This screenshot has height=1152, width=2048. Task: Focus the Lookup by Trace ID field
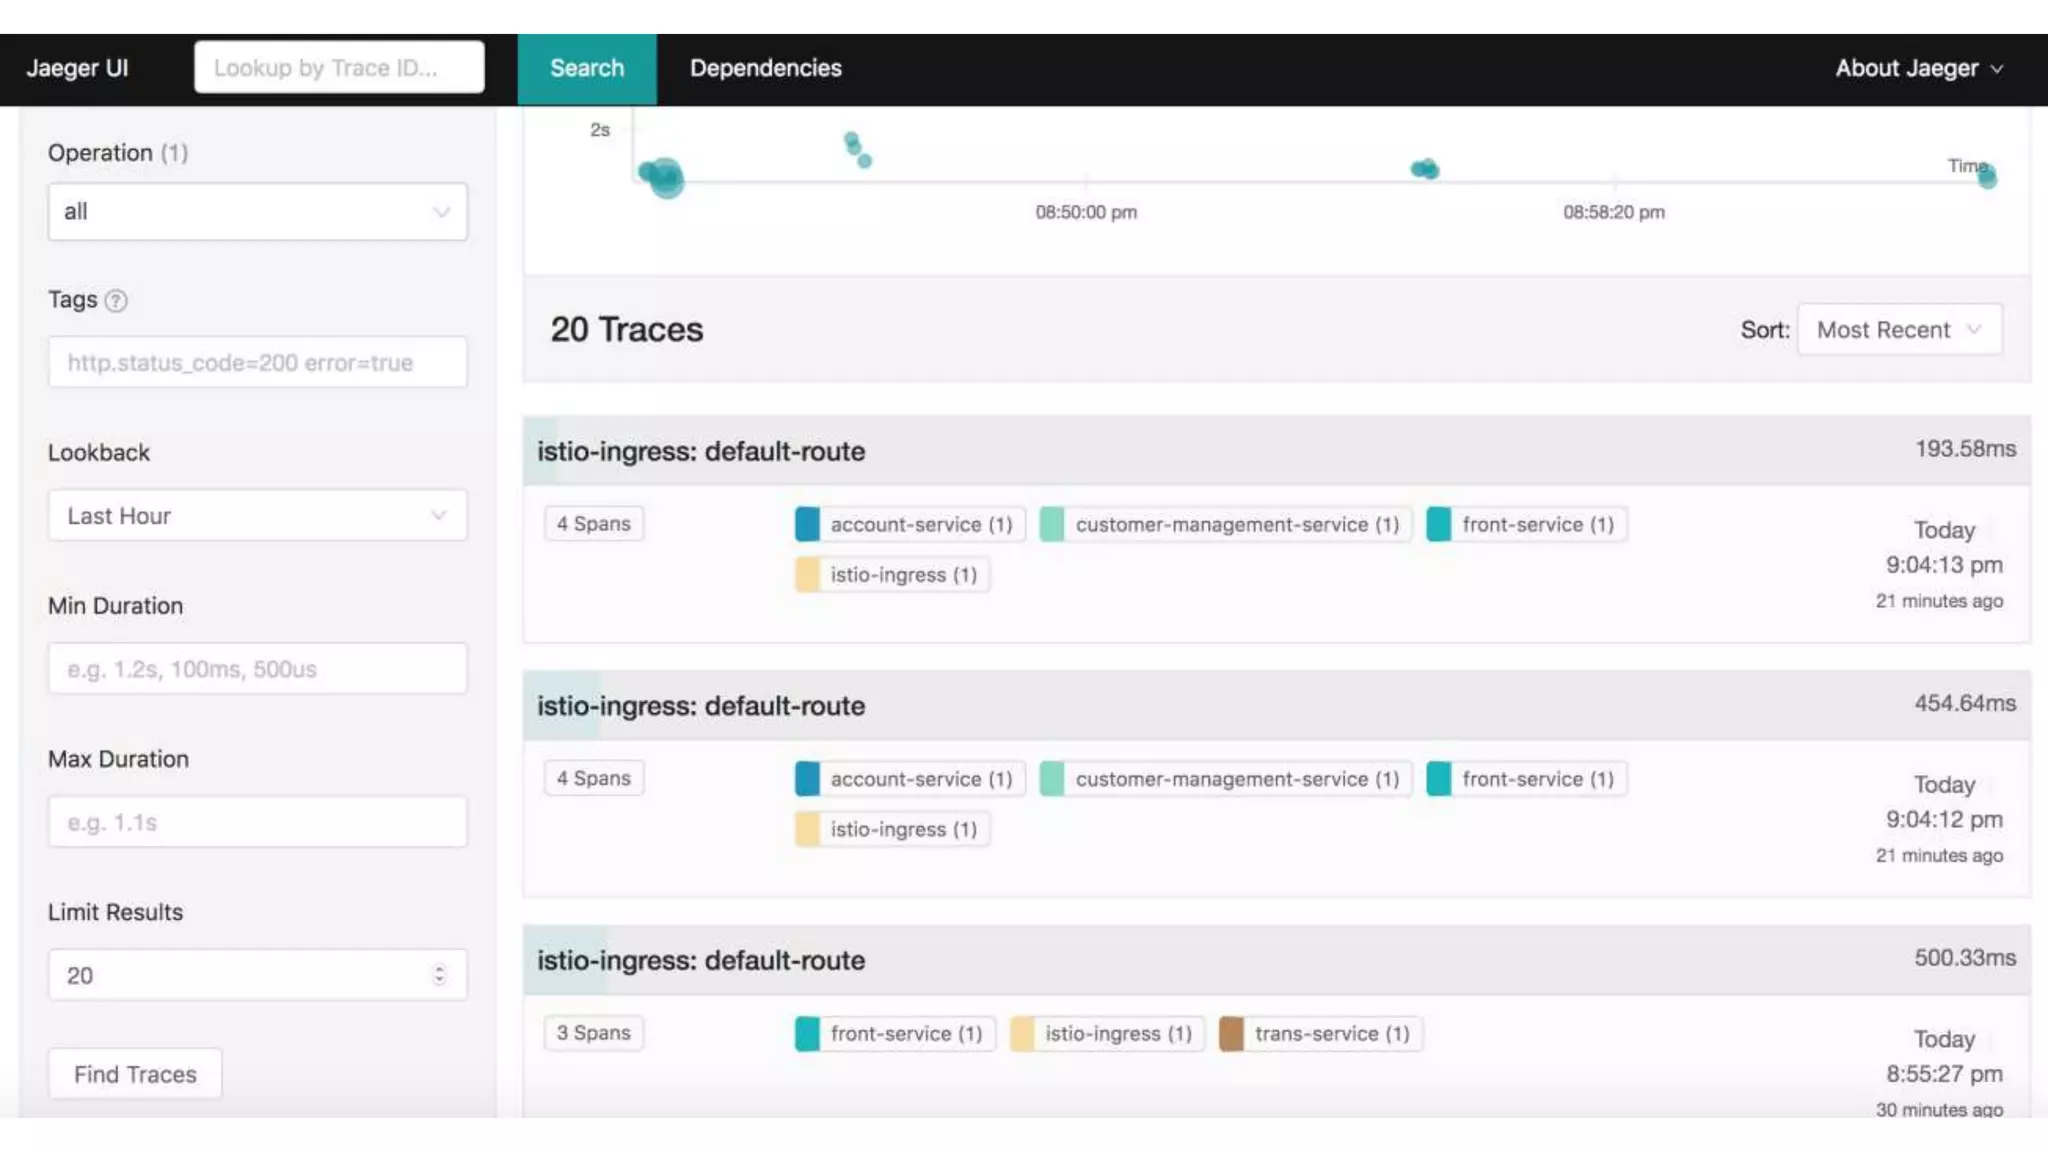point(339,68)
